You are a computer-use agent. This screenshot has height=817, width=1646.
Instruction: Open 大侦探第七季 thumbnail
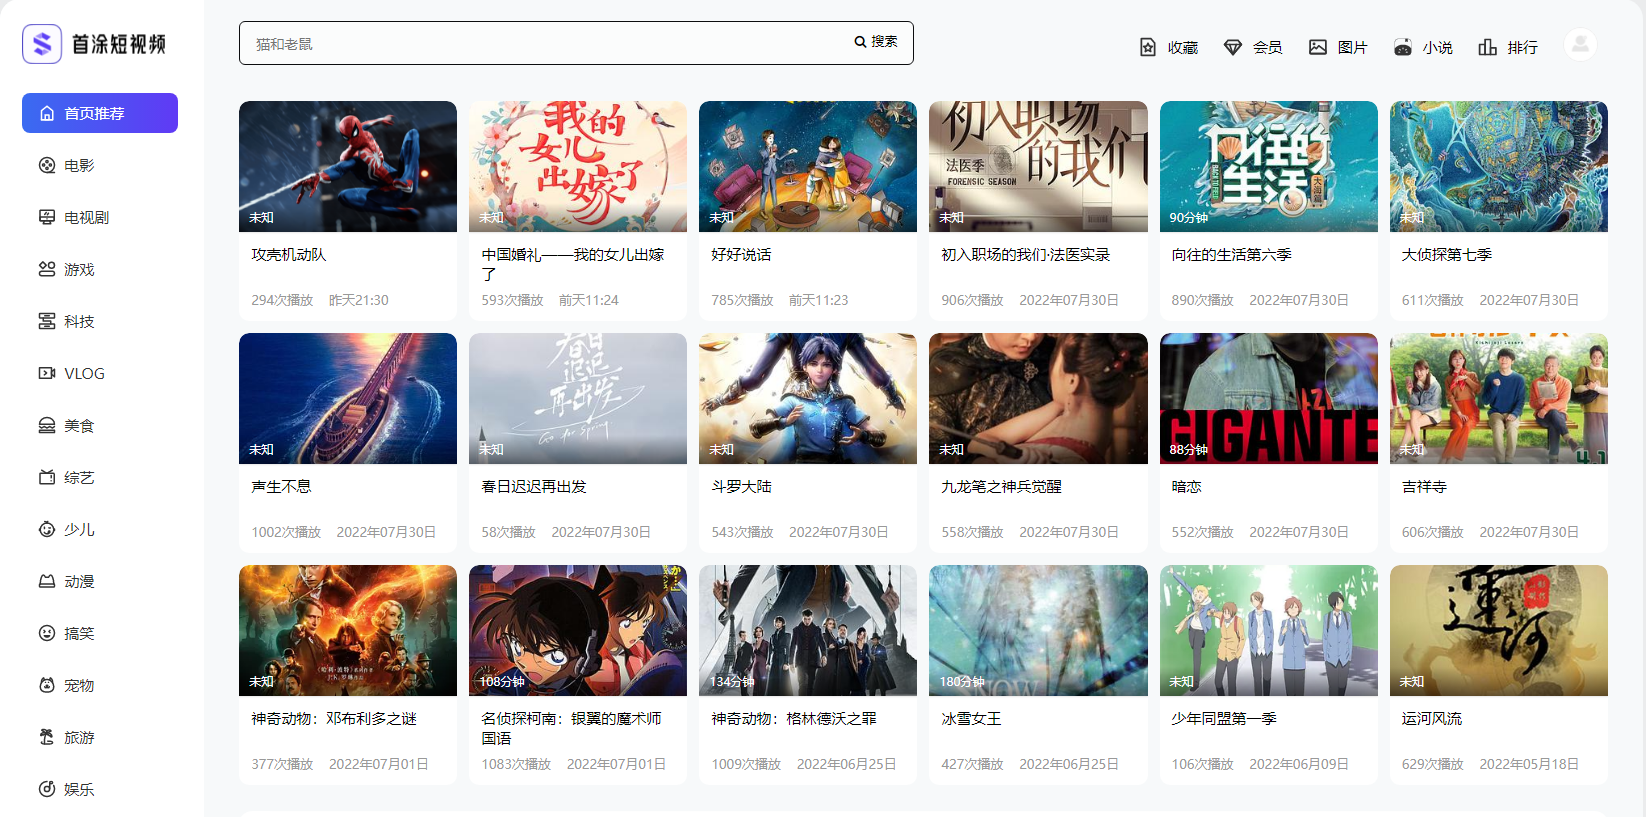click(x=1499, y=166)
